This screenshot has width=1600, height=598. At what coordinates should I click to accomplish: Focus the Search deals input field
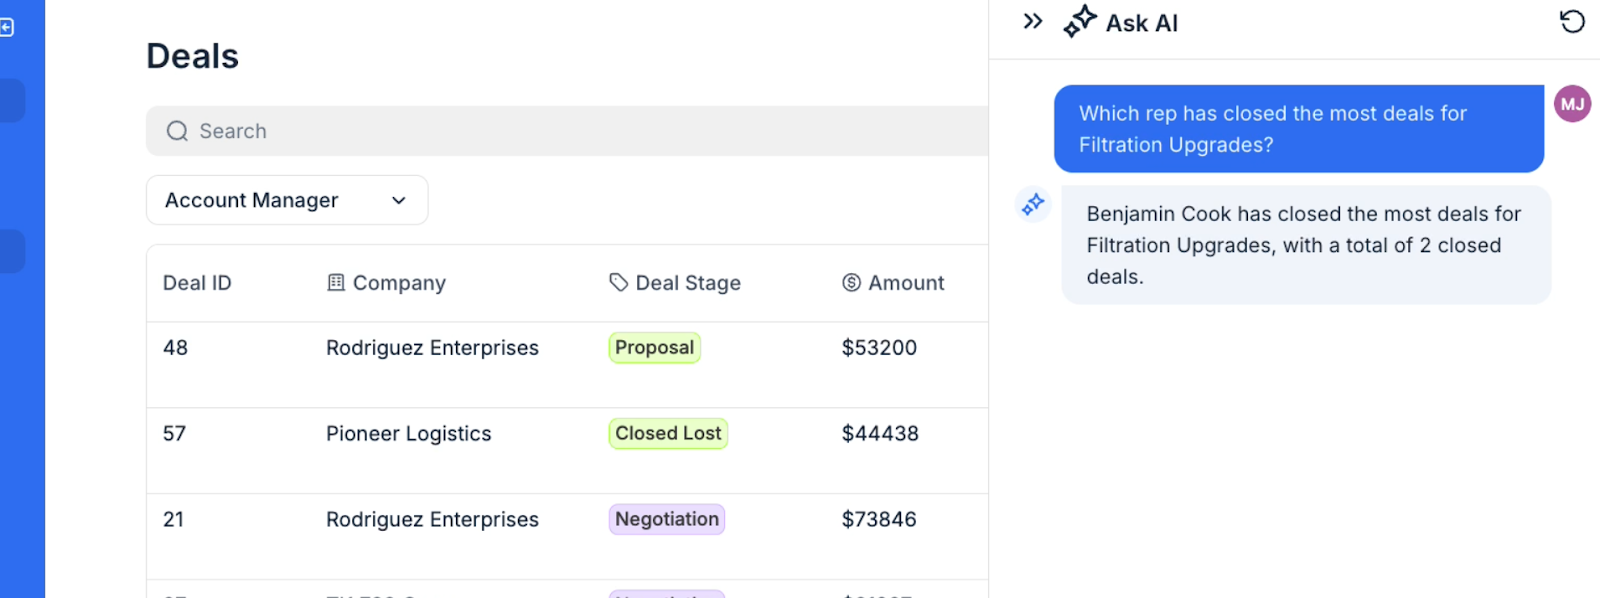coord(567,131)
